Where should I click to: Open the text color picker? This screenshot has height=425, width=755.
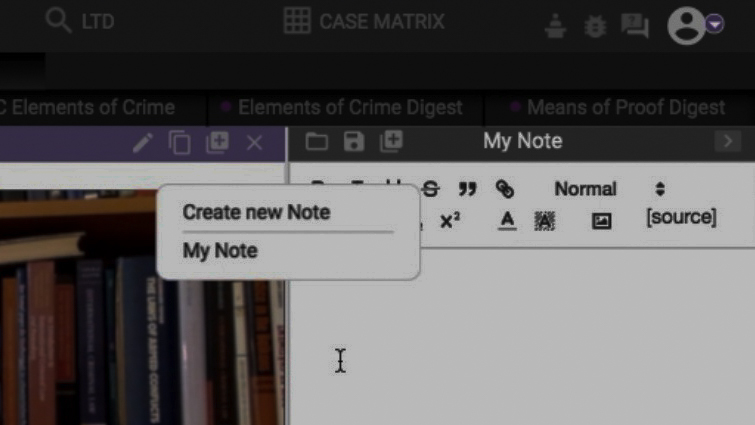(x=507, y=221)
